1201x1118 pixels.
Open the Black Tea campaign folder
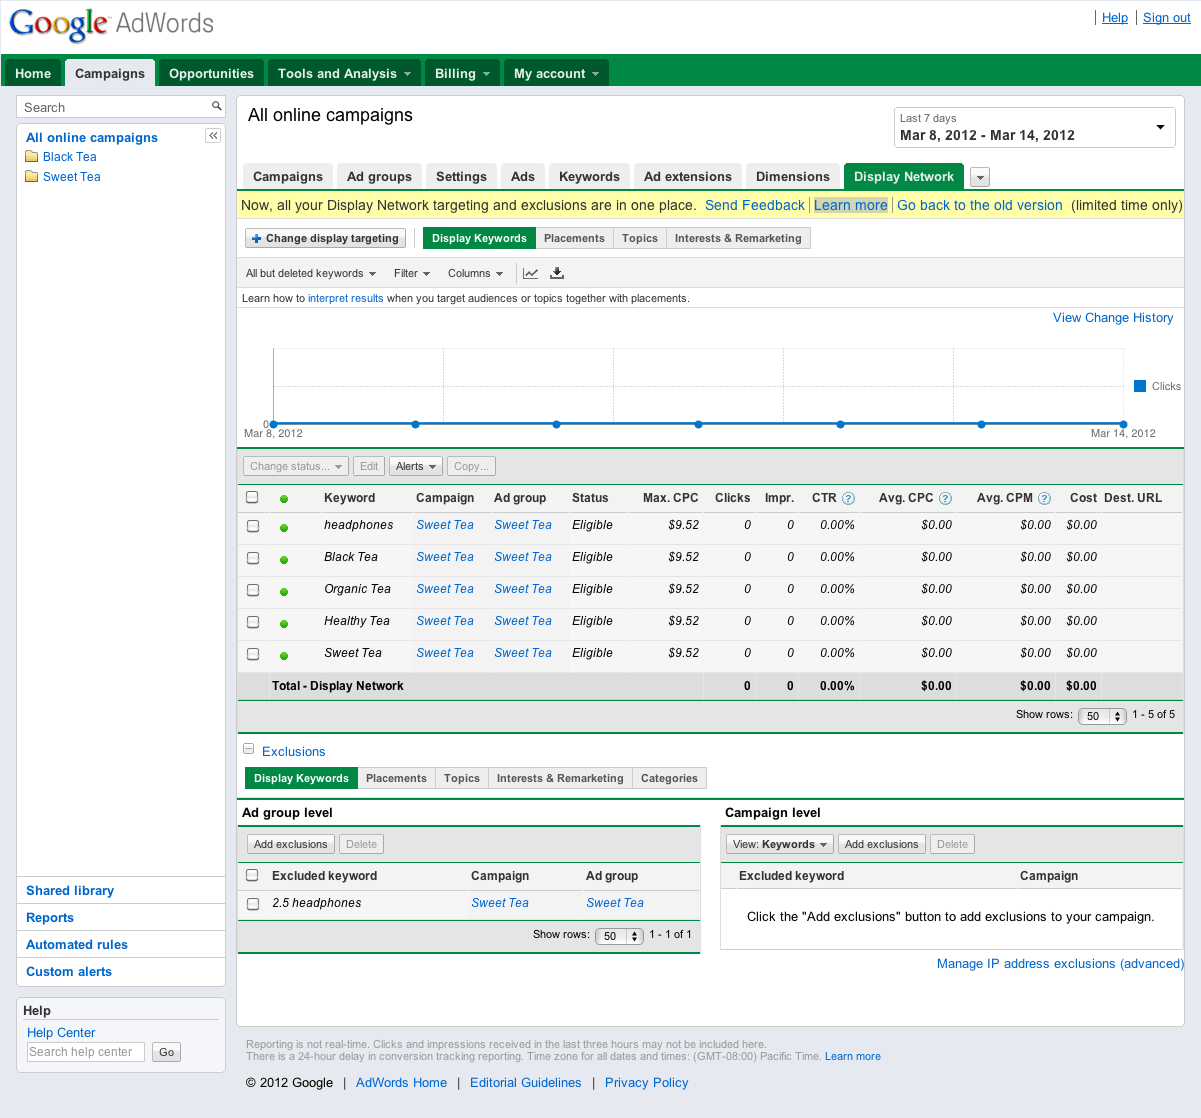tap(68, 156)
